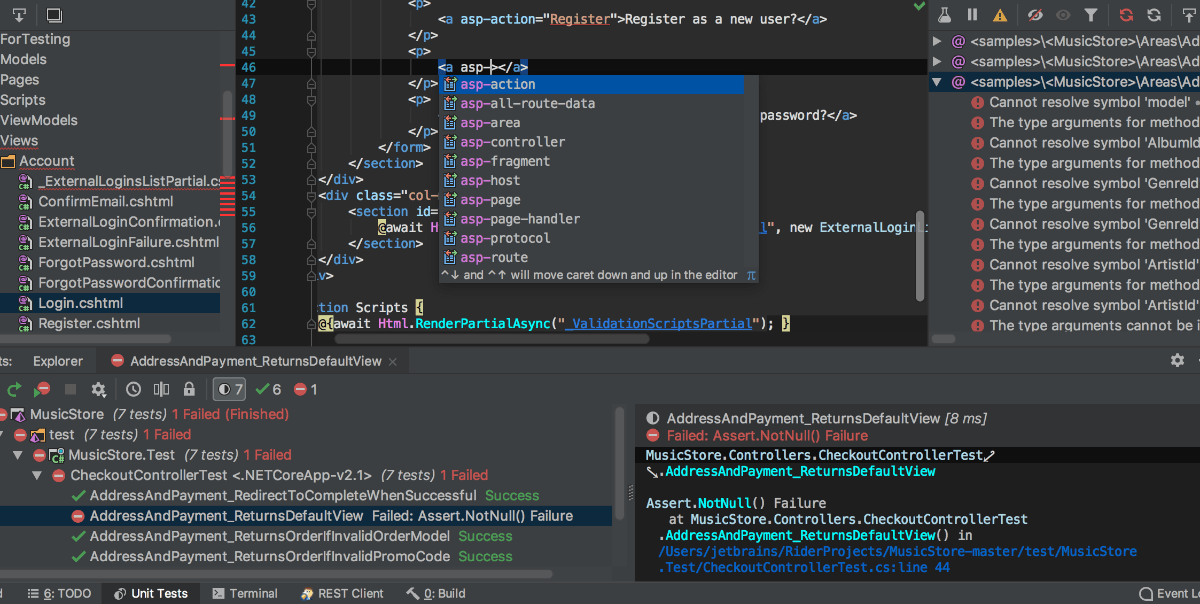Open the TODO tool window
The image size is (1200, 604).
click(58, 593)
